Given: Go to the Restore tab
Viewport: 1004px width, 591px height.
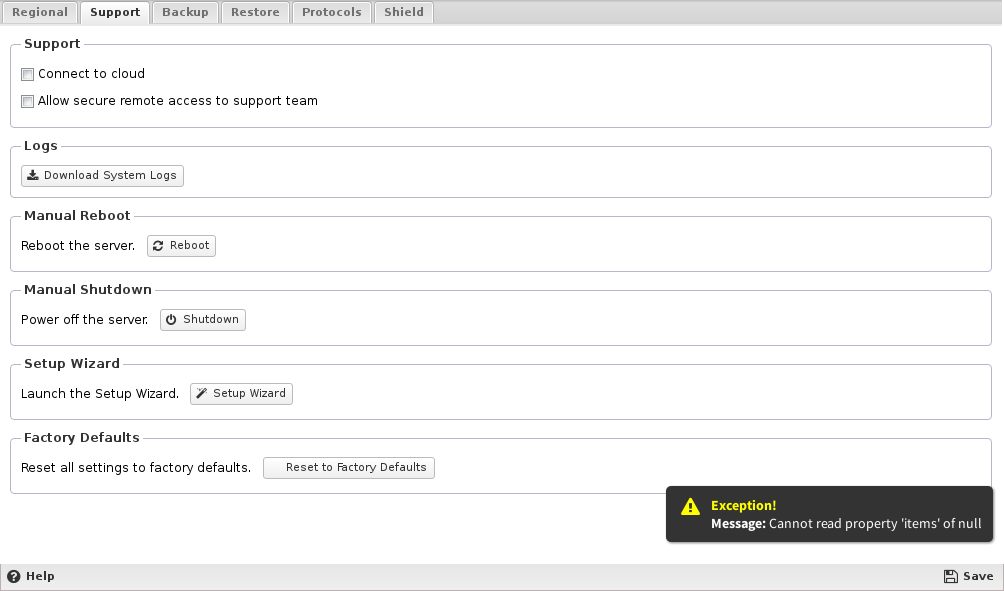Looking at the screenshot, I should (x=255, y=12).
